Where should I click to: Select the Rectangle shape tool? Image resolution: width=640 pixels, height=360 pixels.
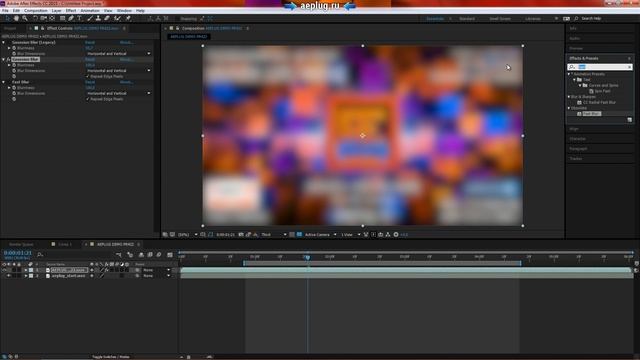pos(62,18)
